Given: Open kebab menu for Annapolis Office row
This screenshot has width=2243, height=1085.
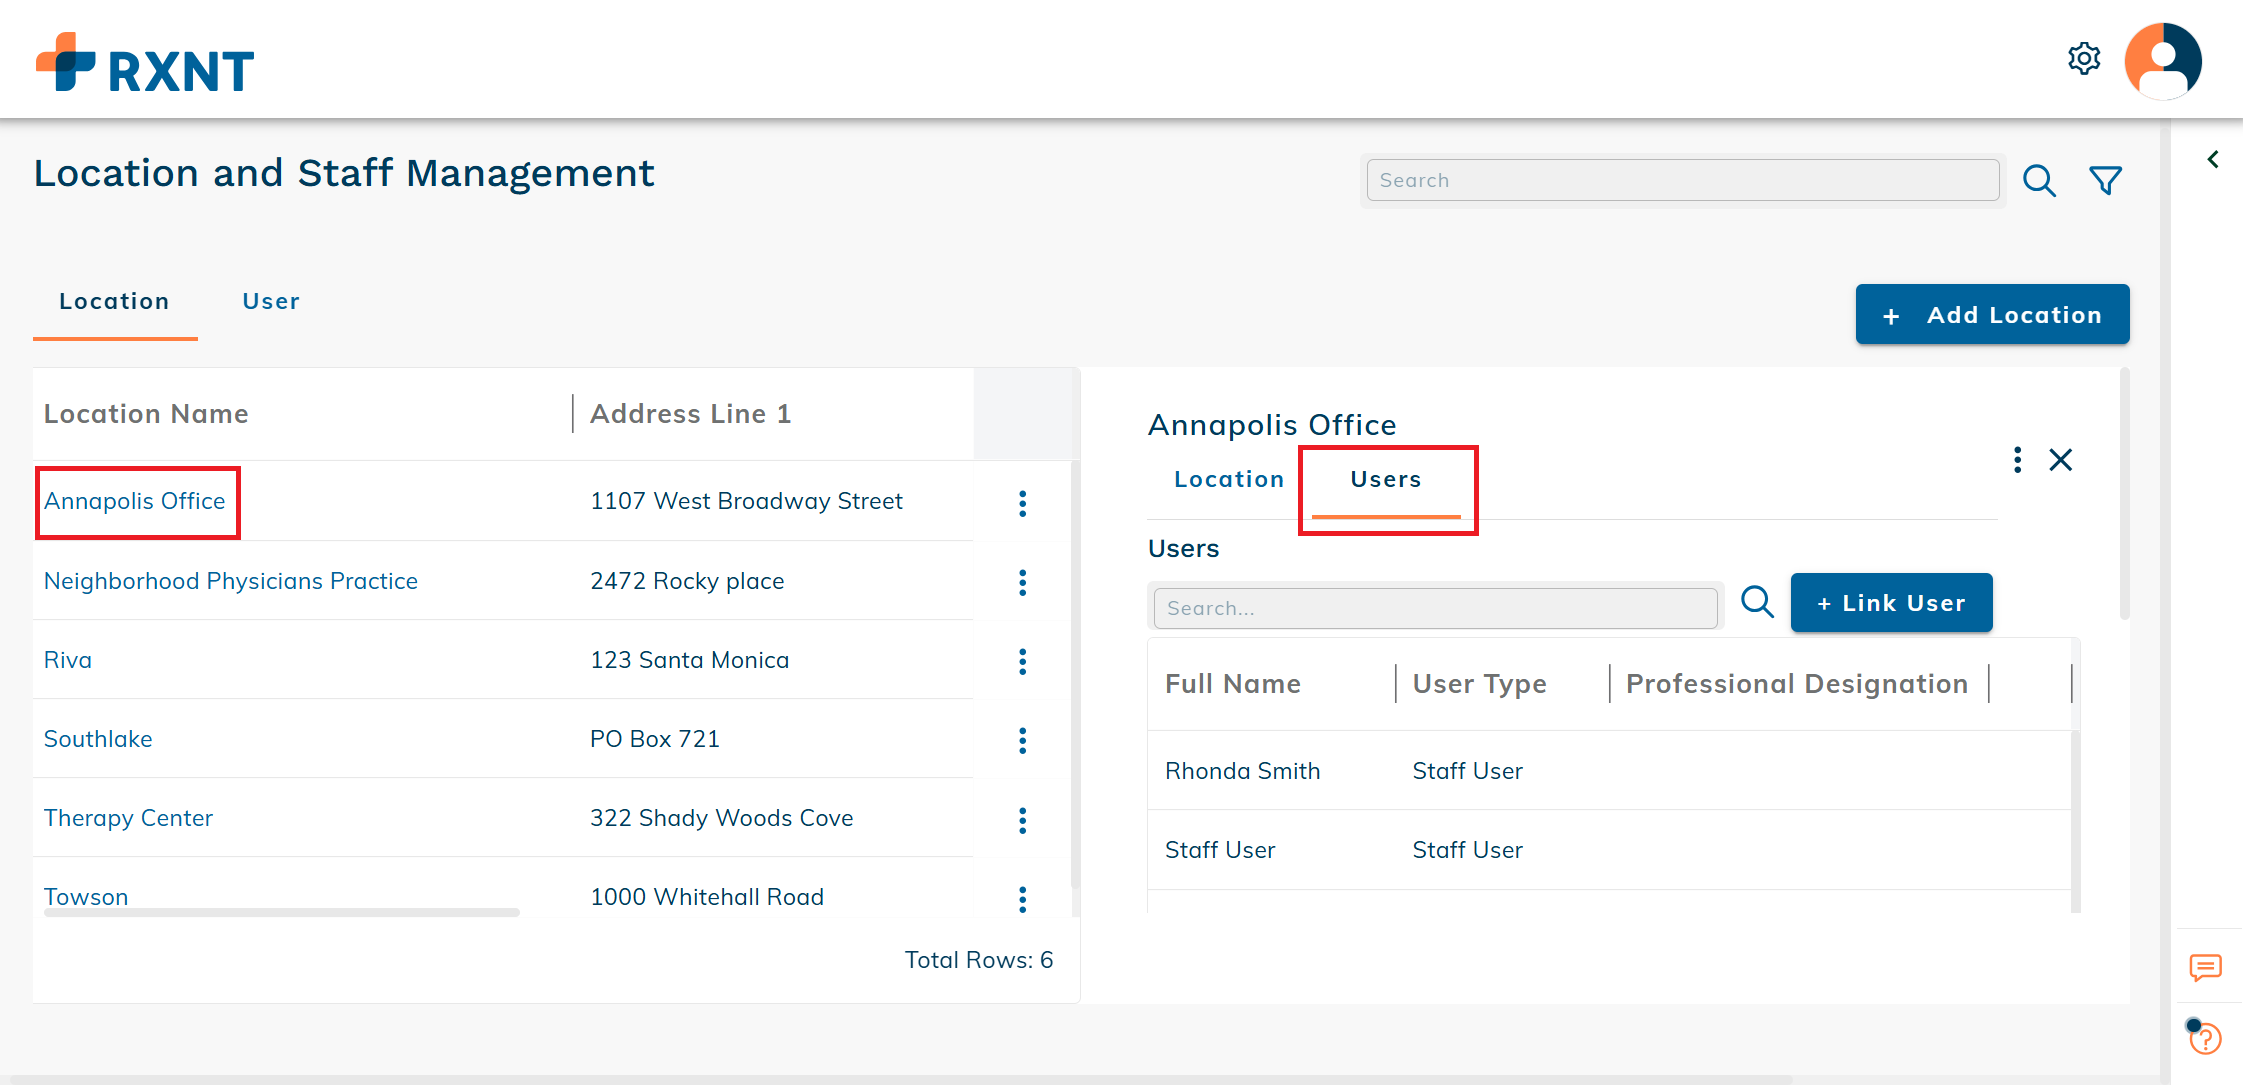Looking at the screenshot, I should [1022, 503].
